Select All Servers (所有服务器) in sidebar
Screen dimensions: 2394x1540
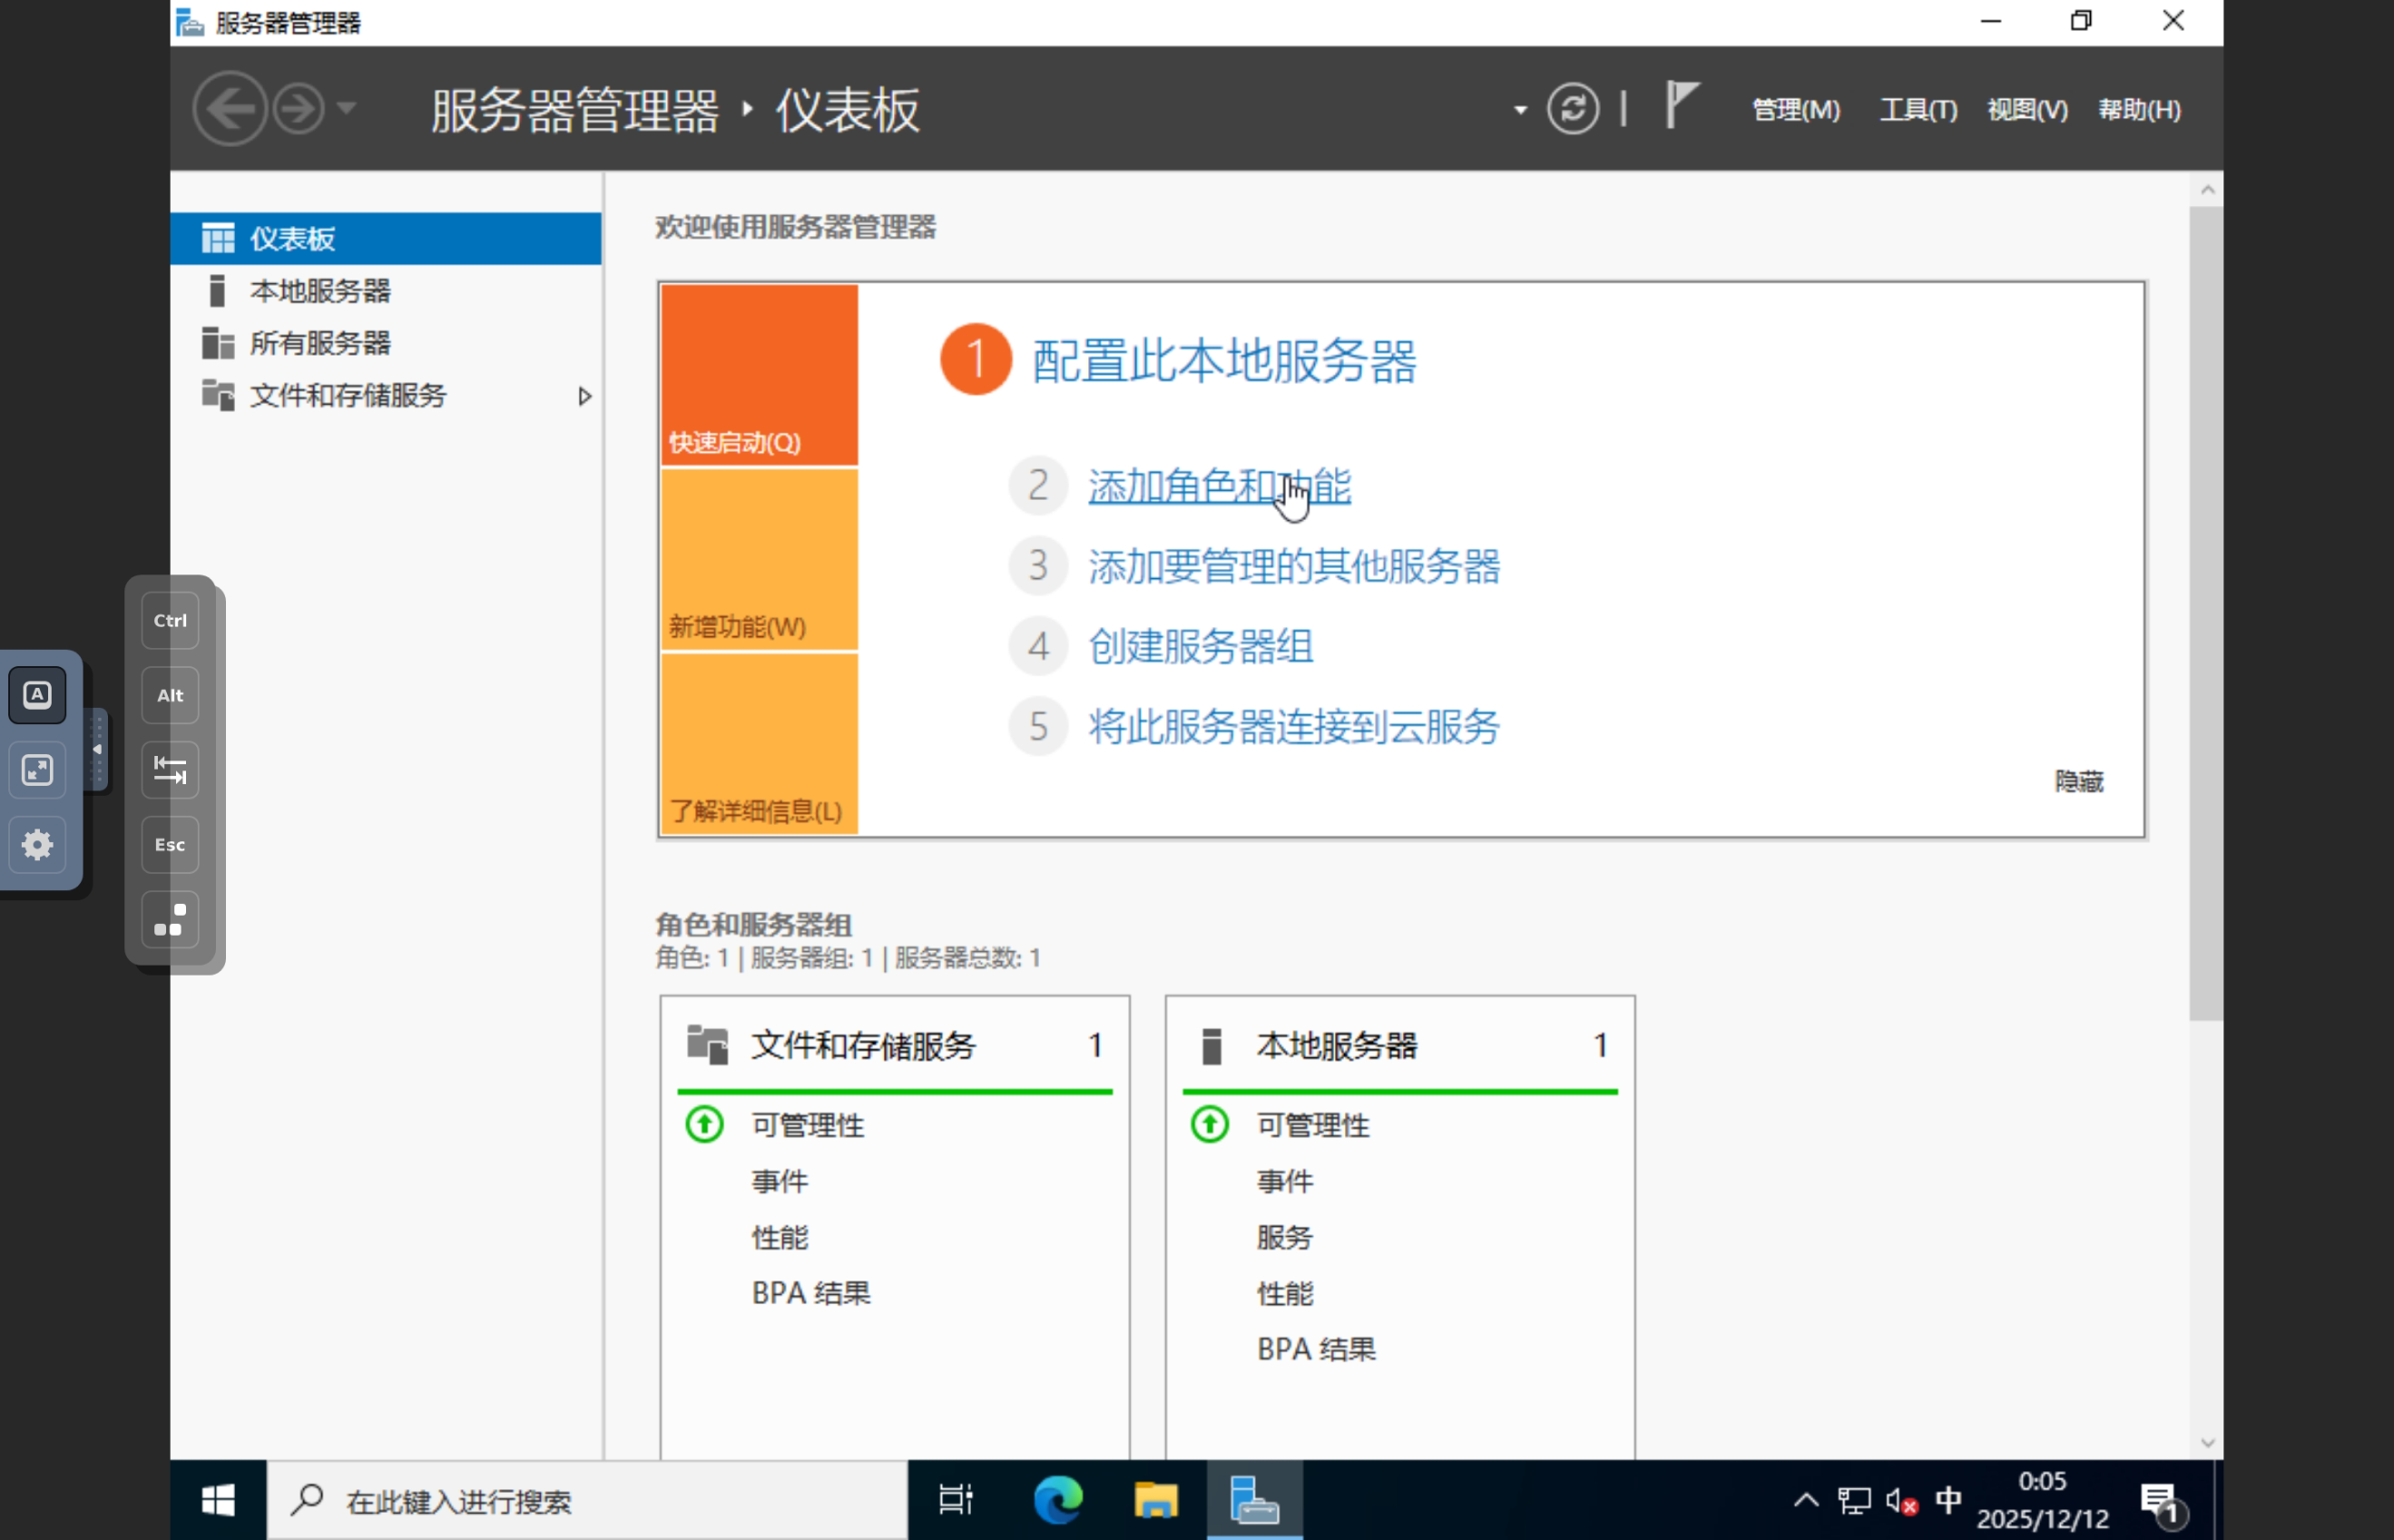point(319,343)
